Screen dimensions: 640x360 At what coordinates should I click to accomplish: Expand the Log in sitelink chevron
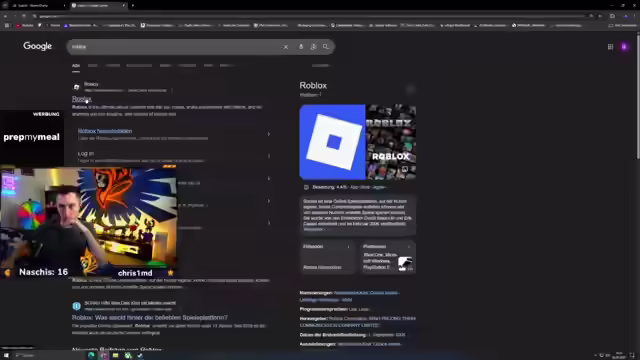[x=269, y=156]
